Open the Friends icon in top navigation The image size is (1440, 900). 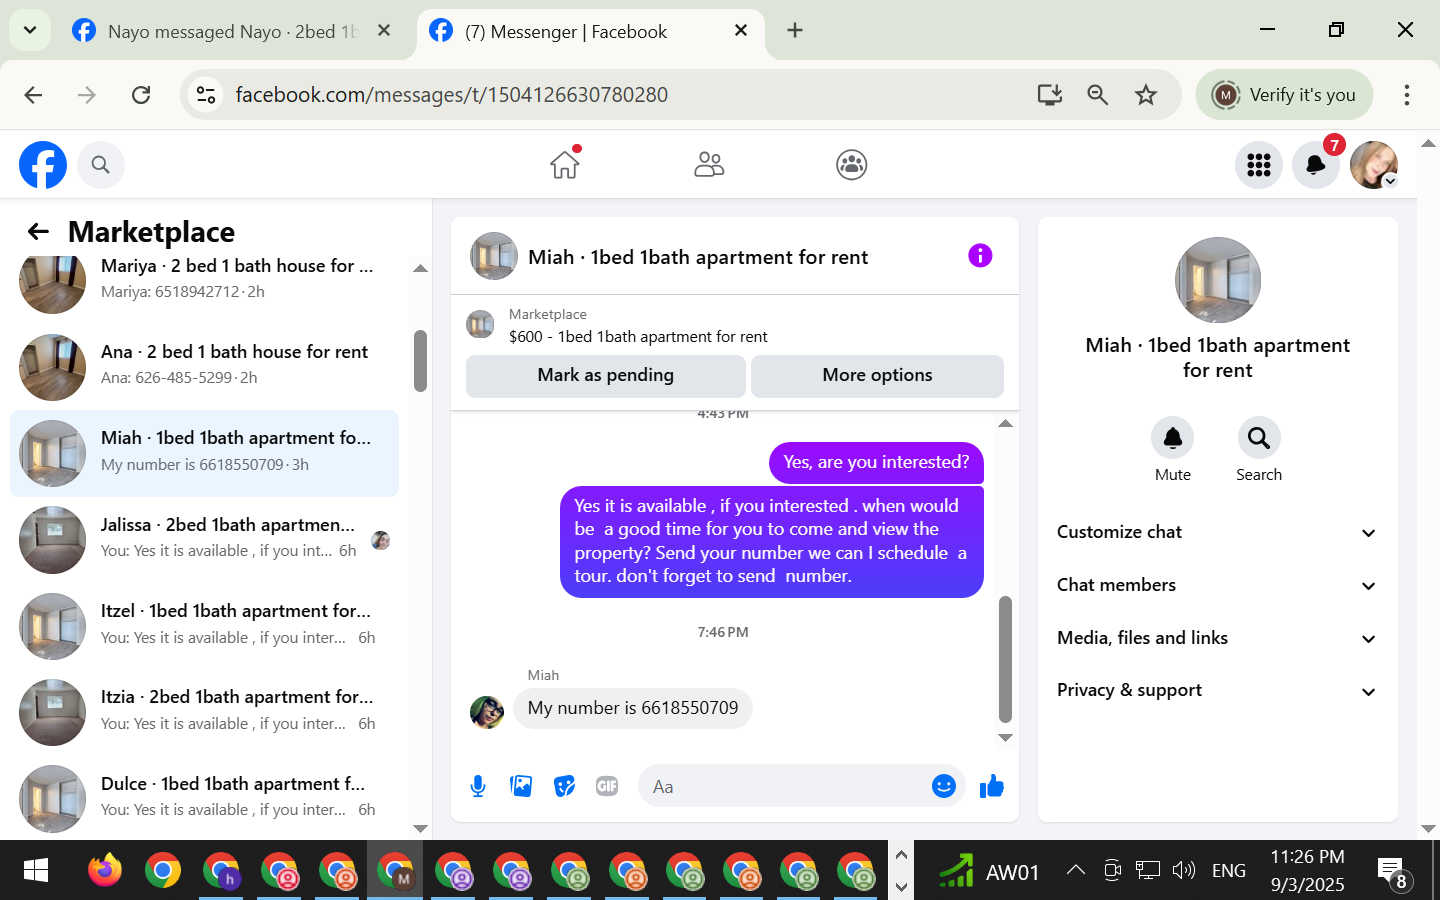coord(709,164)
